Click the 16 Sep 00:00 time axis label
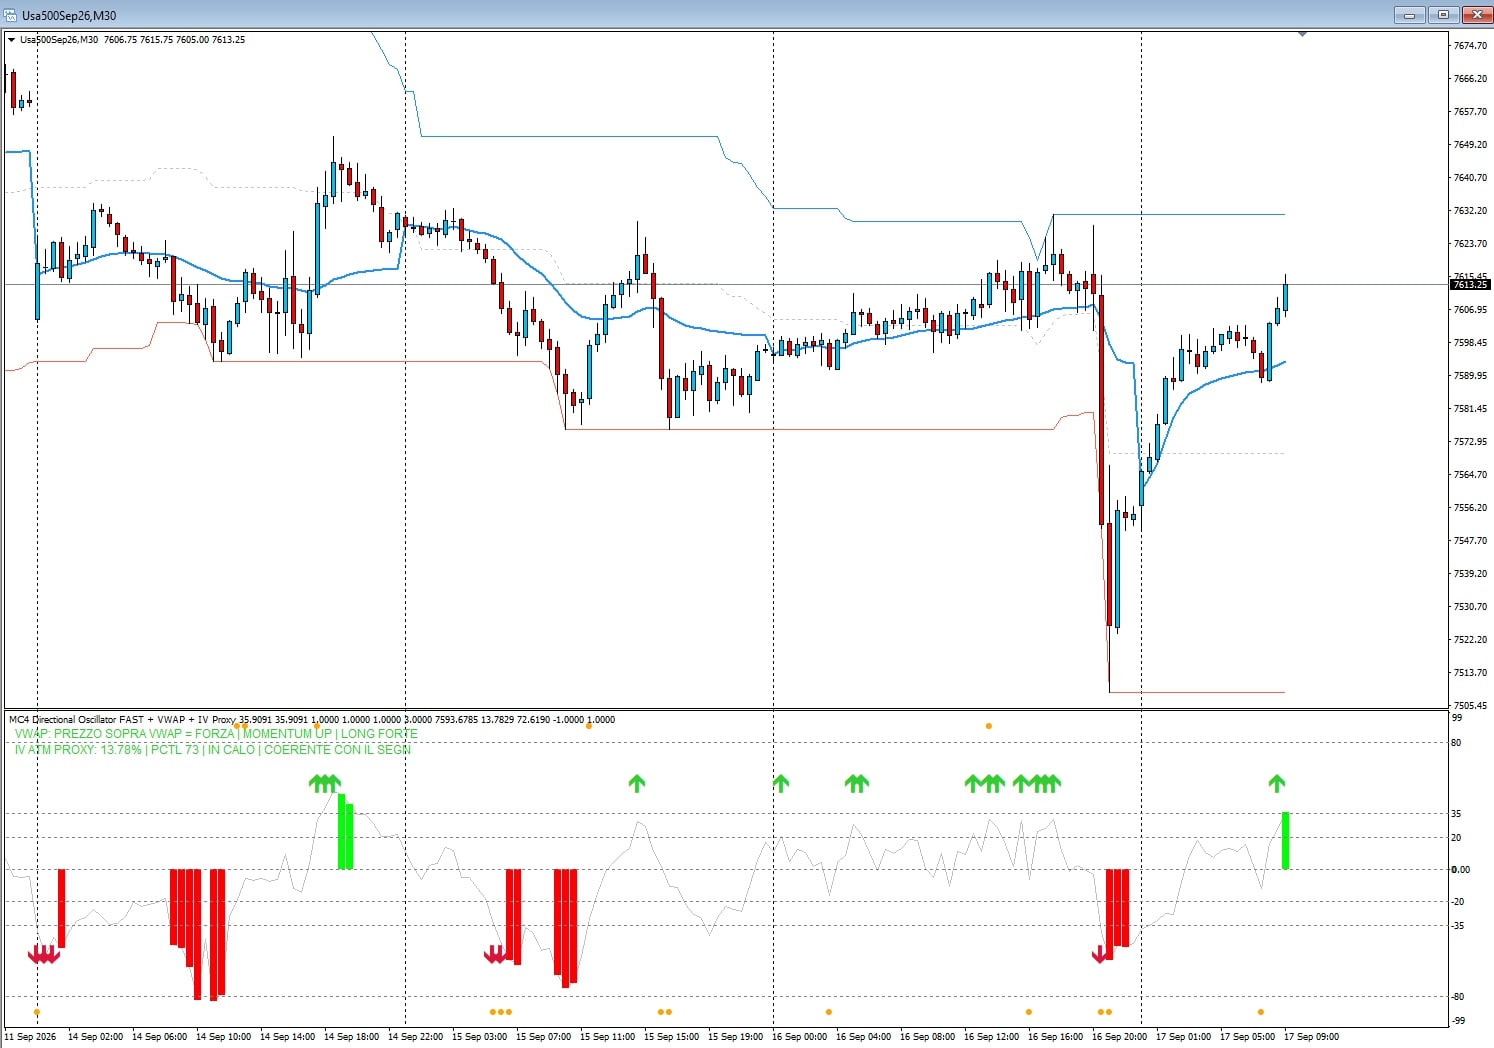1494x1048 pixels. [799, 1037]
